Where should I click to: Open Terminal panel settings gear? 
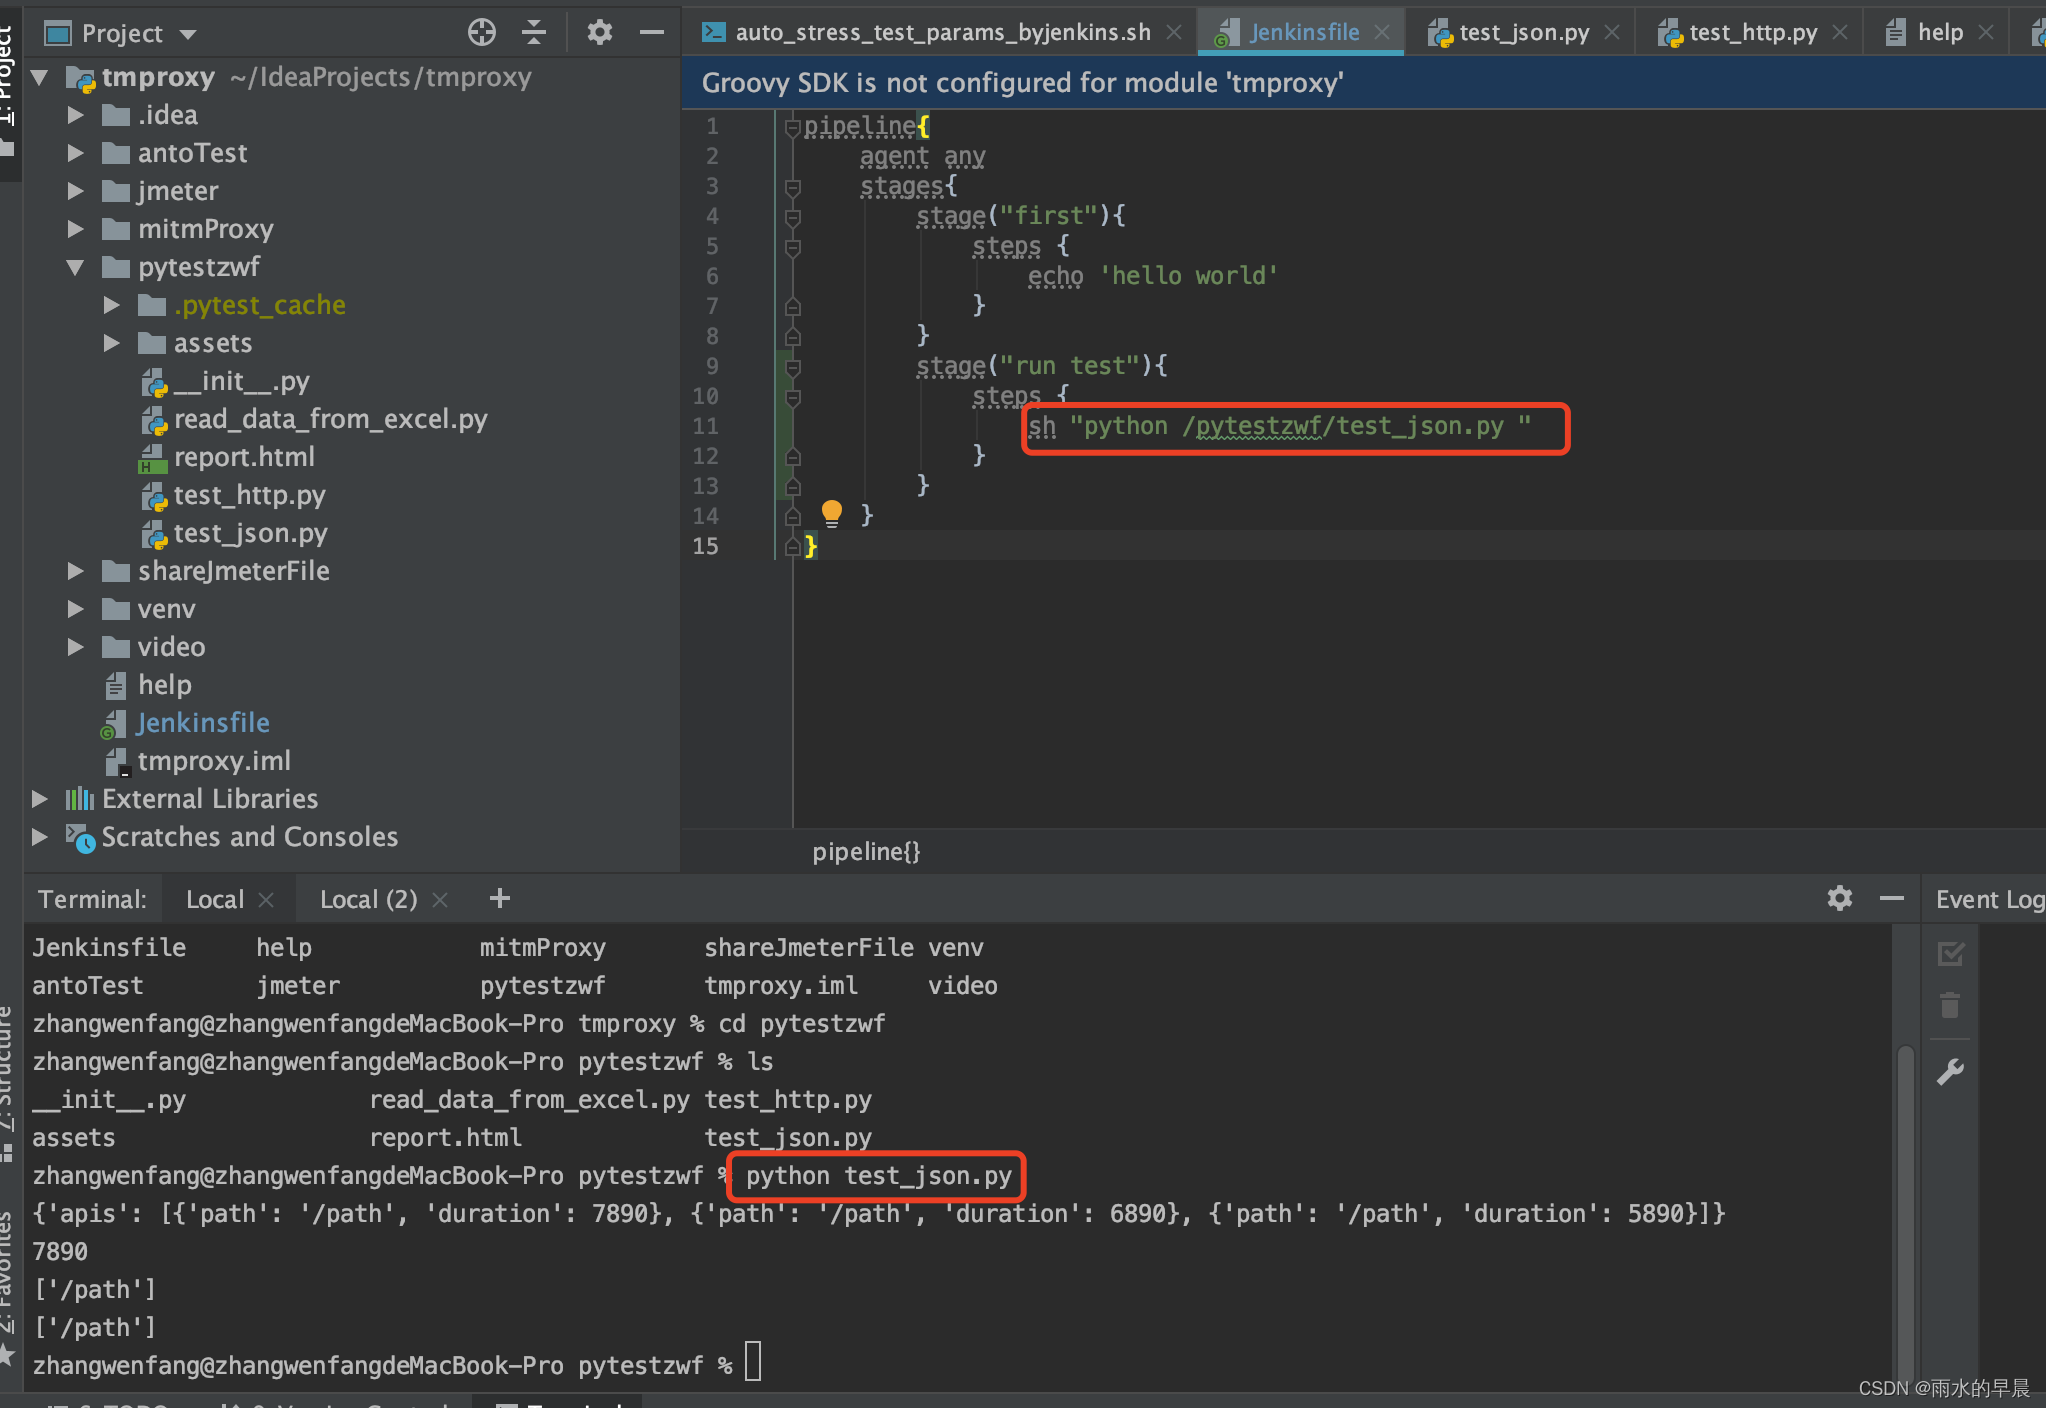pos(1840,898)
